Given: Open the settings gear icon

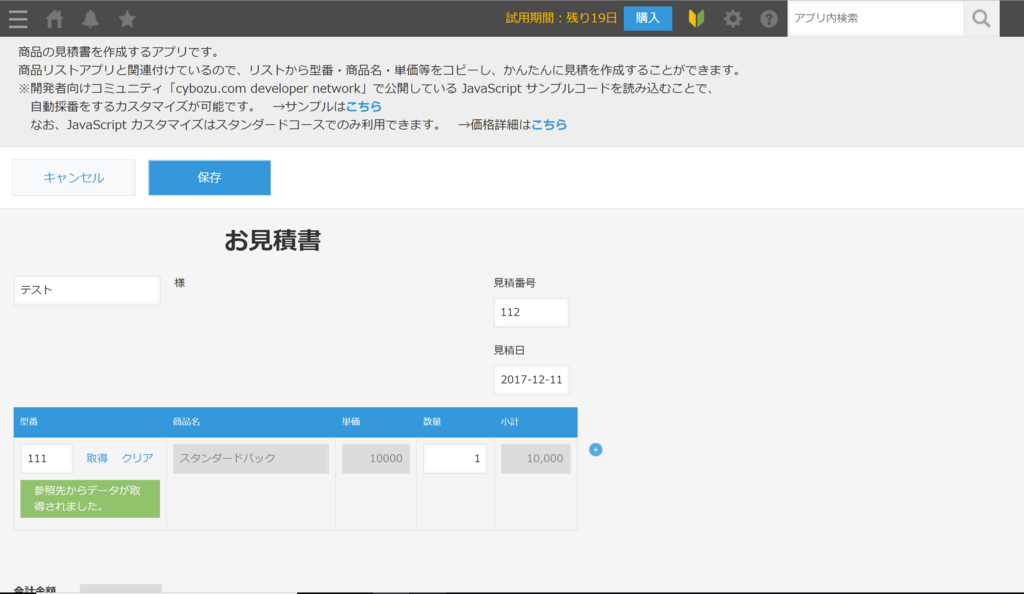Looking at the screenshot, I should click(733, 18).
